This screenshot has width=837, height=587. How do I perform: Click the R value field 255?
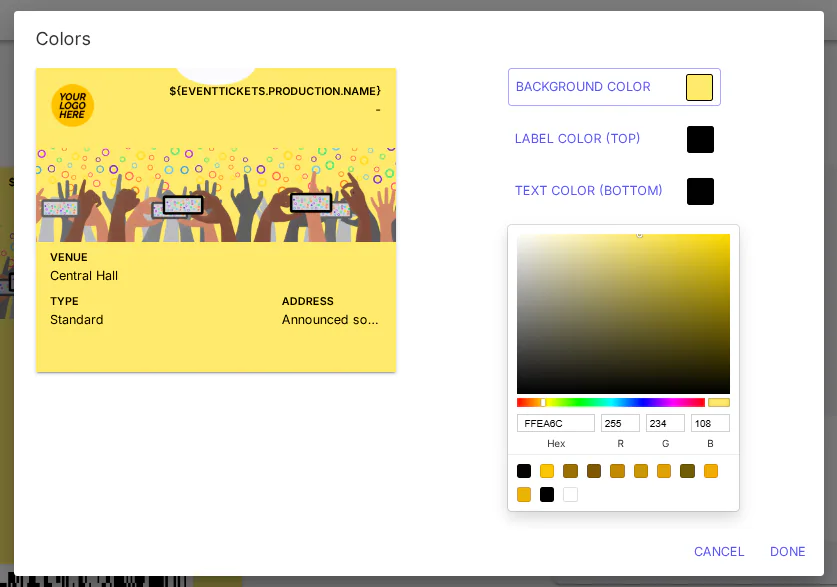(620, 423)
